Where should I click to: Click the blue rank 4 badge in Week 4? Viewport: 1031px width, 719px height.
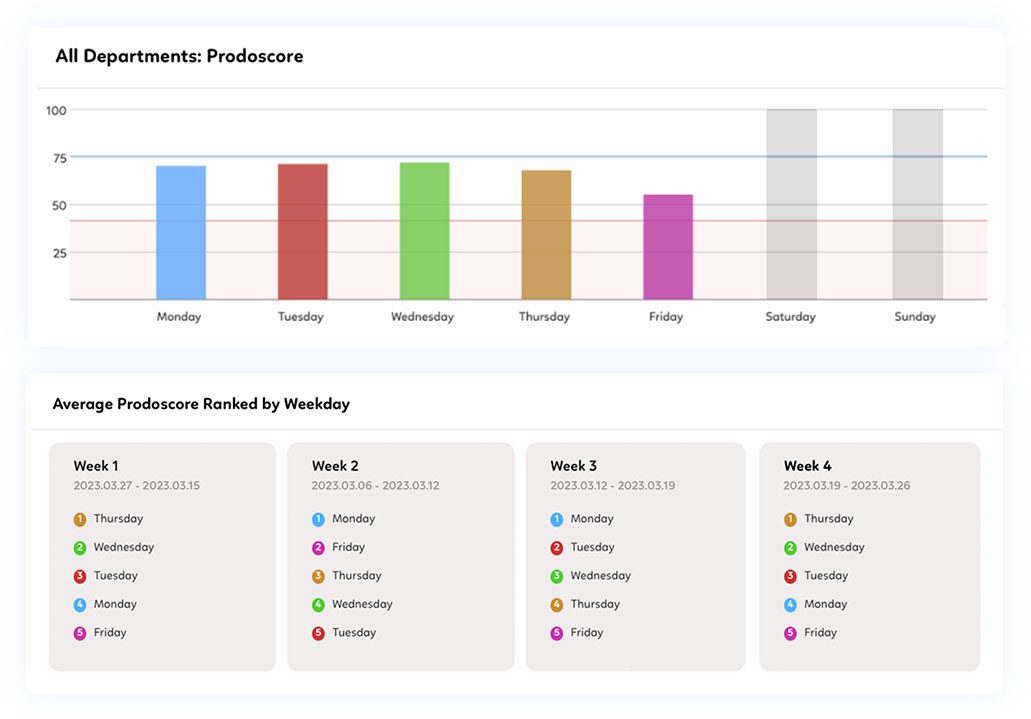pos(790,605)
